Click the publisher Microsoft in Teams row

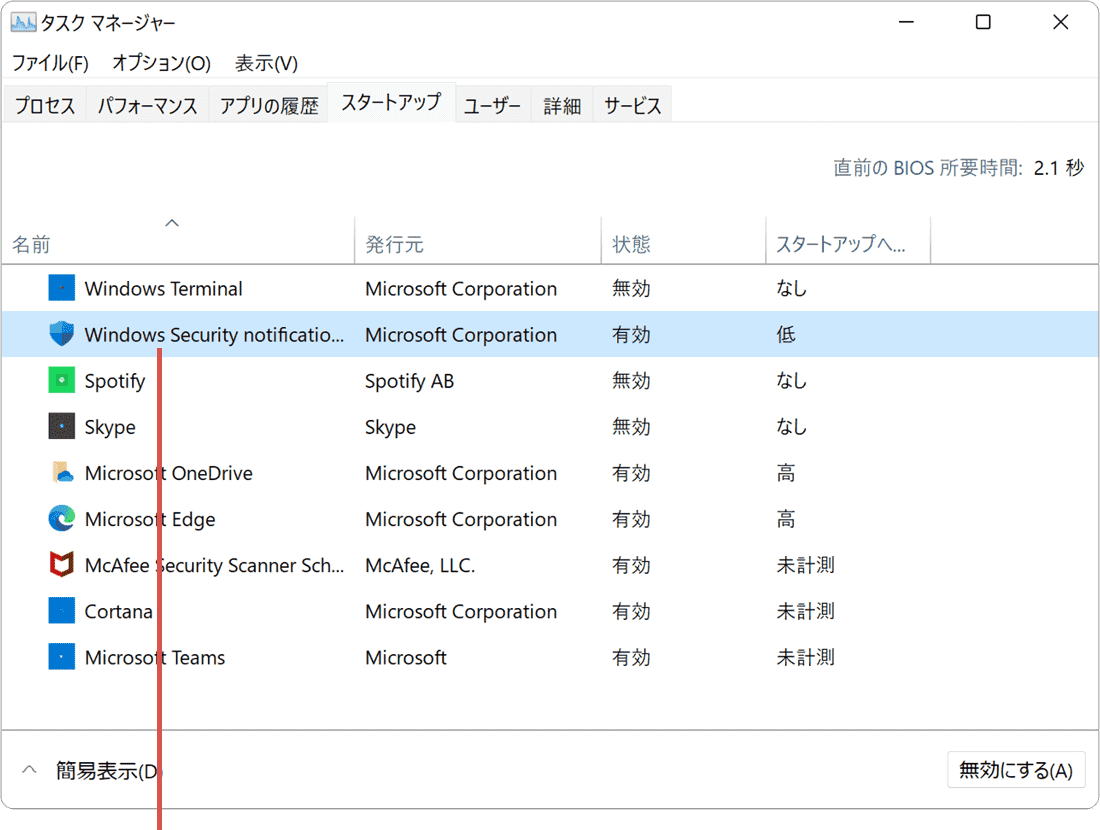[x=406, y=657]
